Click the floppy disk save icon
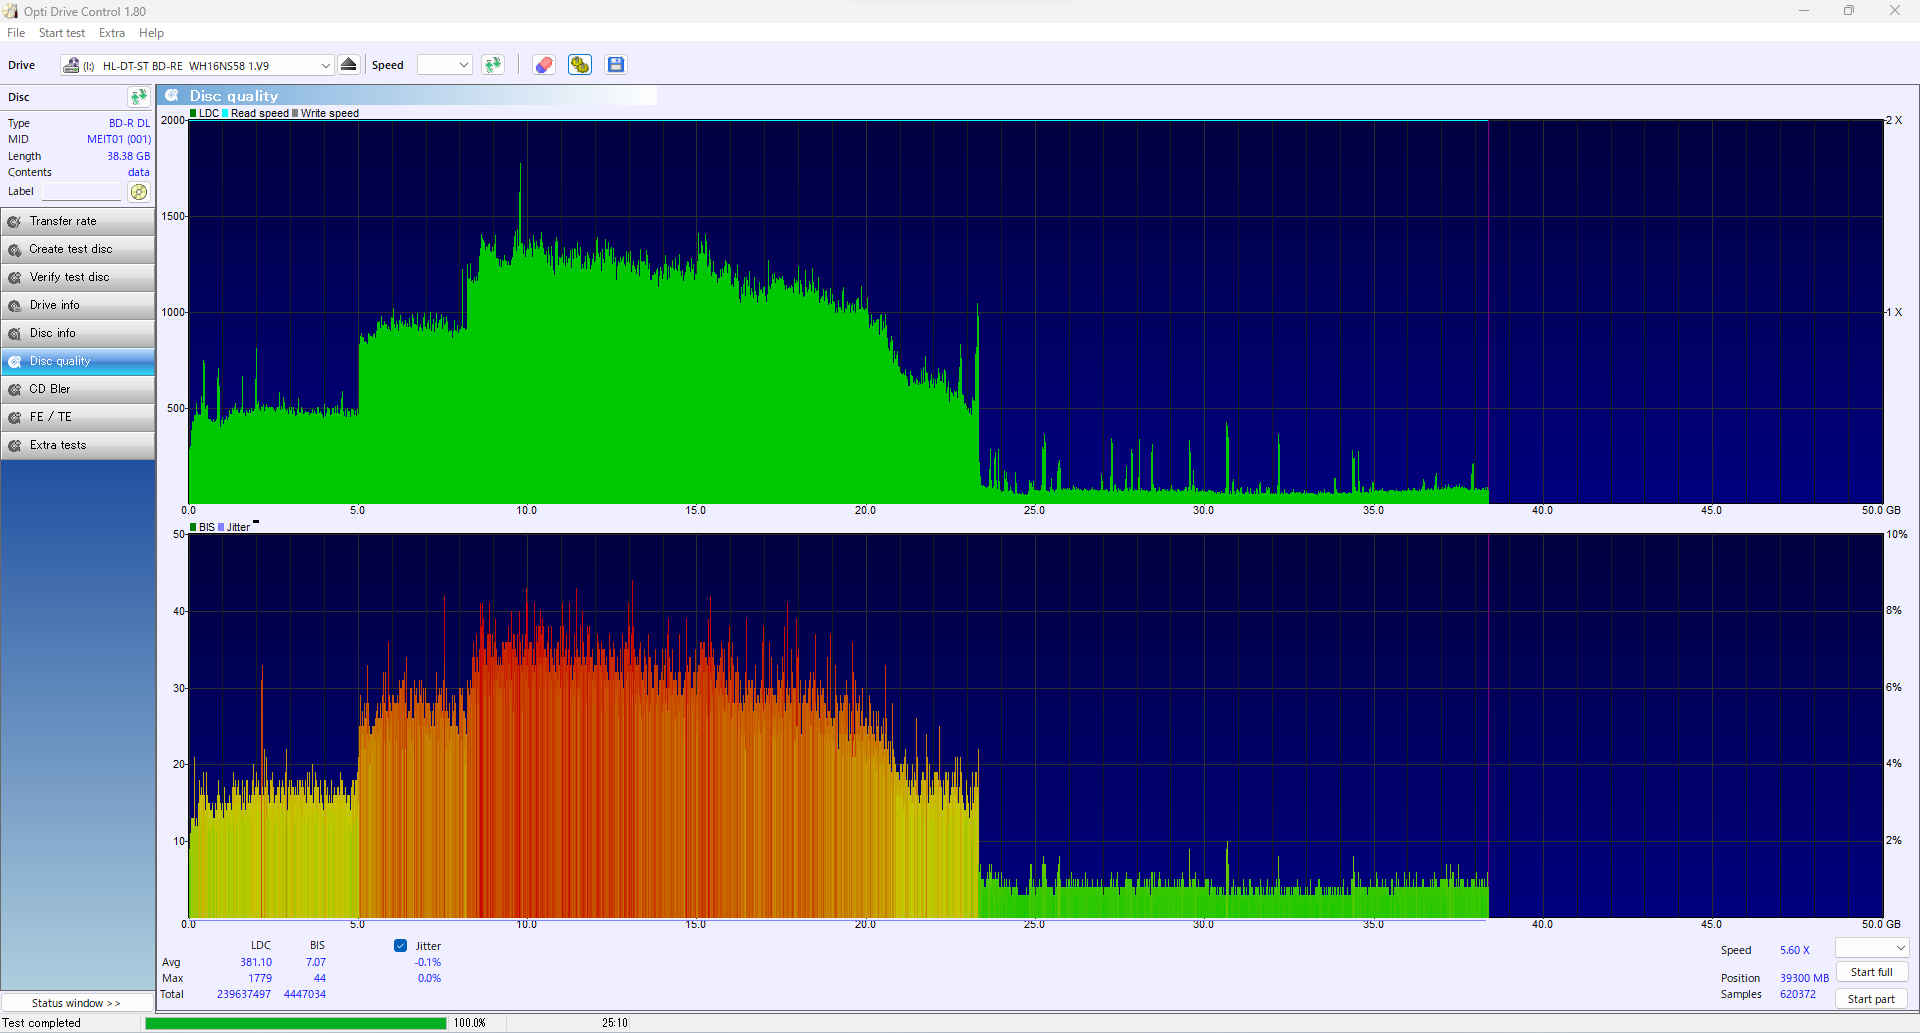 (616, 65)
